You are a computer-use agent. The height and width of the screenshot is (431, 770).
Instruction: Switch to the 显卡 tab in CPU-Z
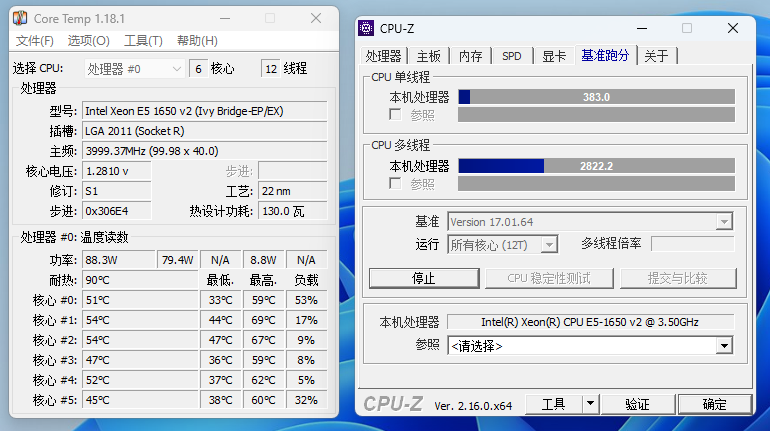point(554,56)
